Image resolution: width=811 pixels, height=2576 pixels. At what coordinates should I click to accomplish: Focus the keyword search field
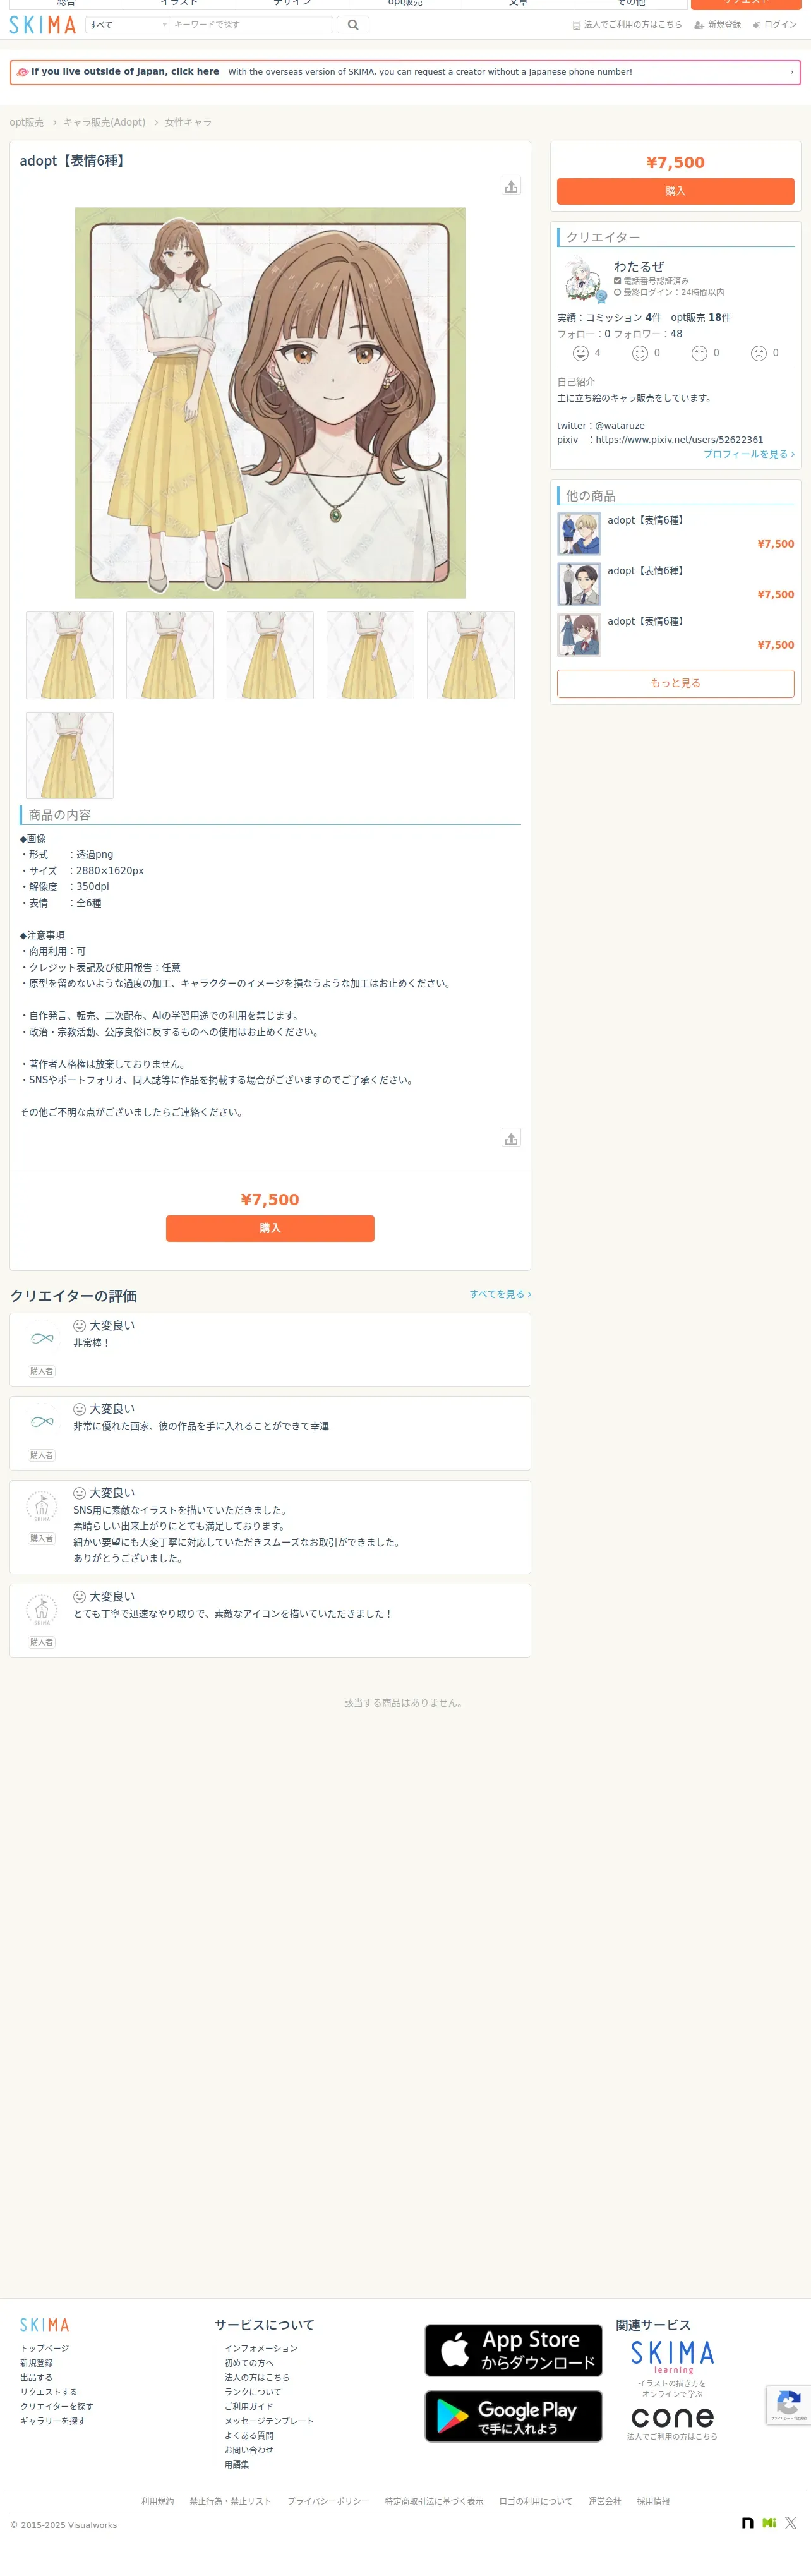[251, 25]
